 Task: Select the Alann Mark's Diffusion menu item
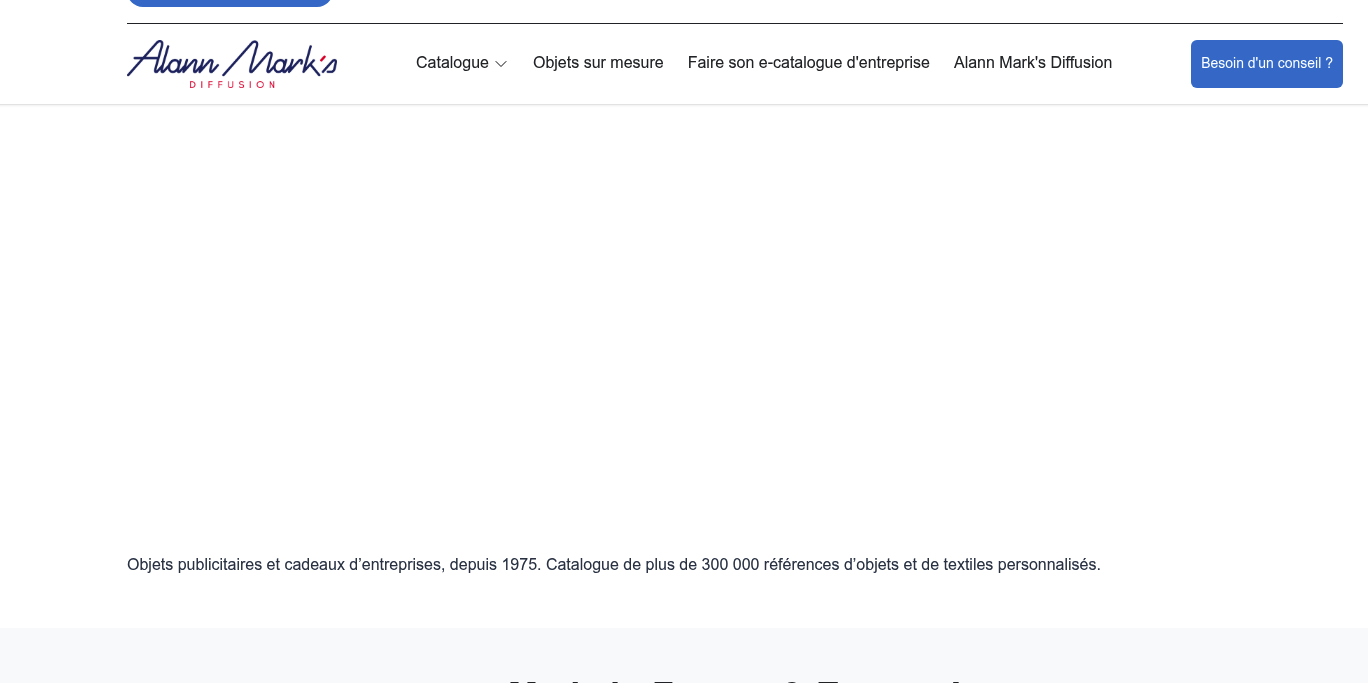point(1033,63)
